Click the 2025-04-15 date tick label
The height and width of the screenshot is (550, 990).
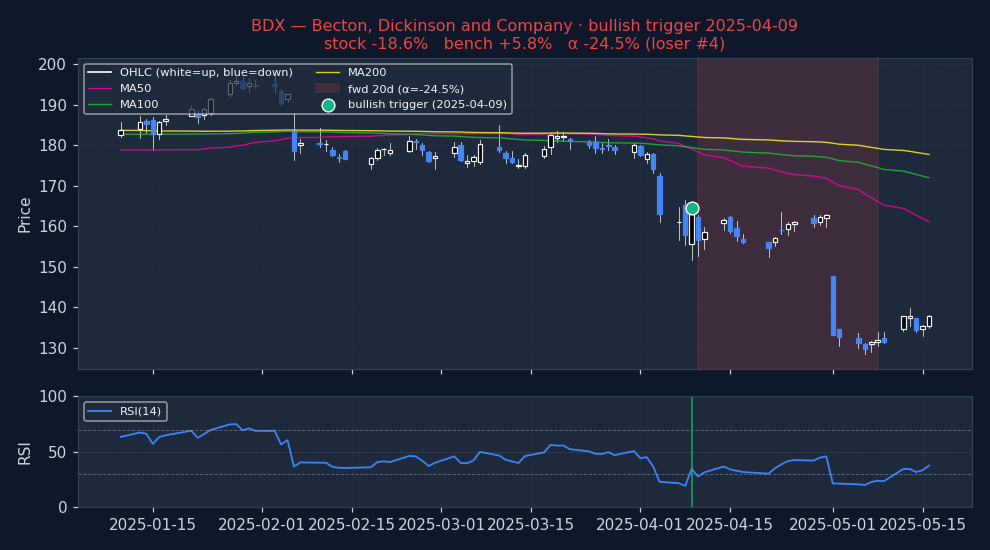click(729, 526)
